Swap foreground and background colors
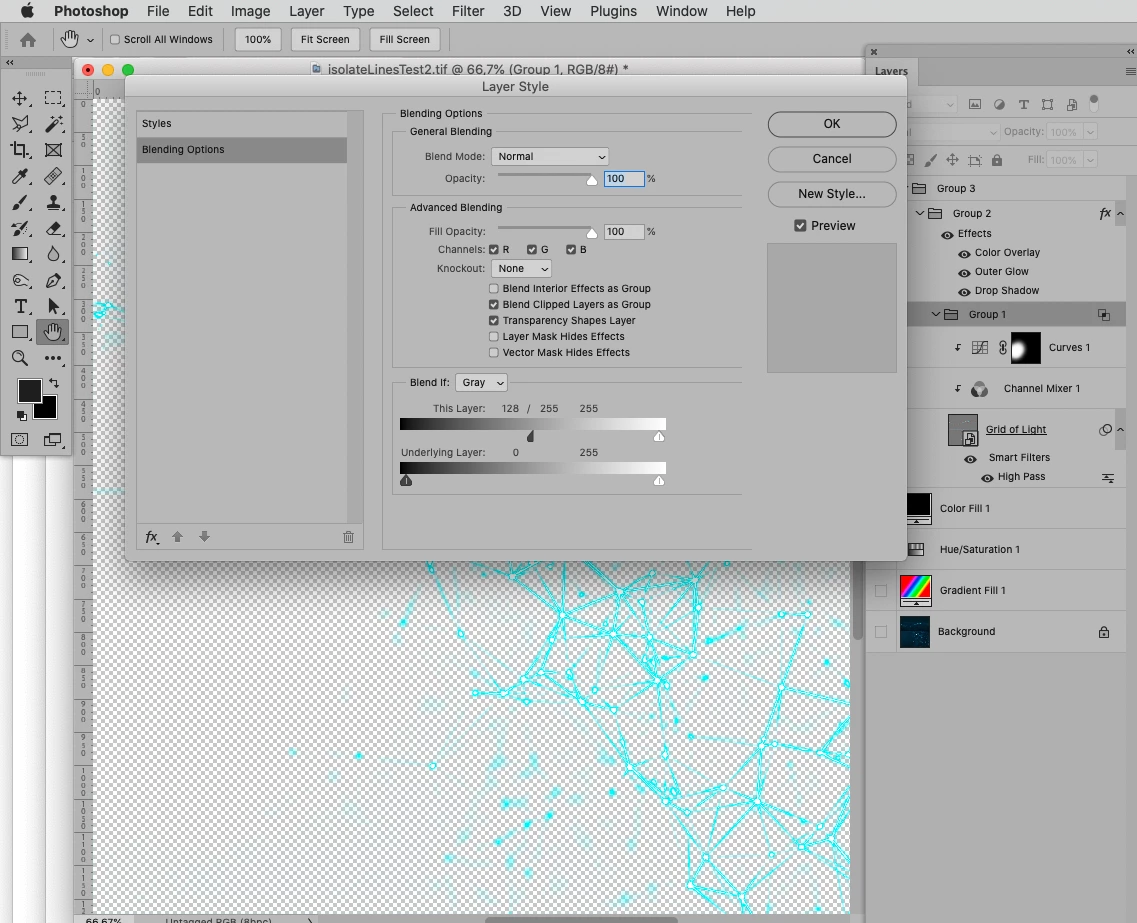Image resolution: width=1137 pixels, height=923 pixels. (54, 383)
